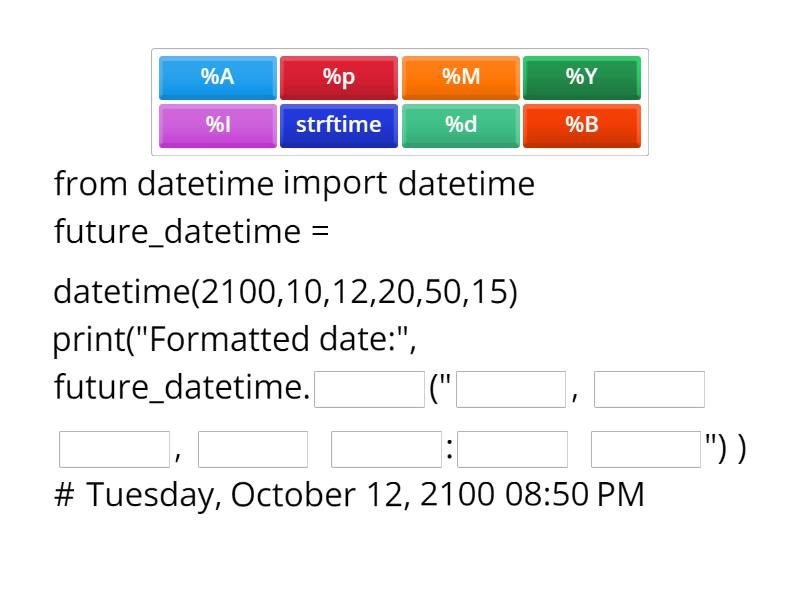Click the first blank inside the quotes
Viewport: 800px width, 600px height.
511,389
